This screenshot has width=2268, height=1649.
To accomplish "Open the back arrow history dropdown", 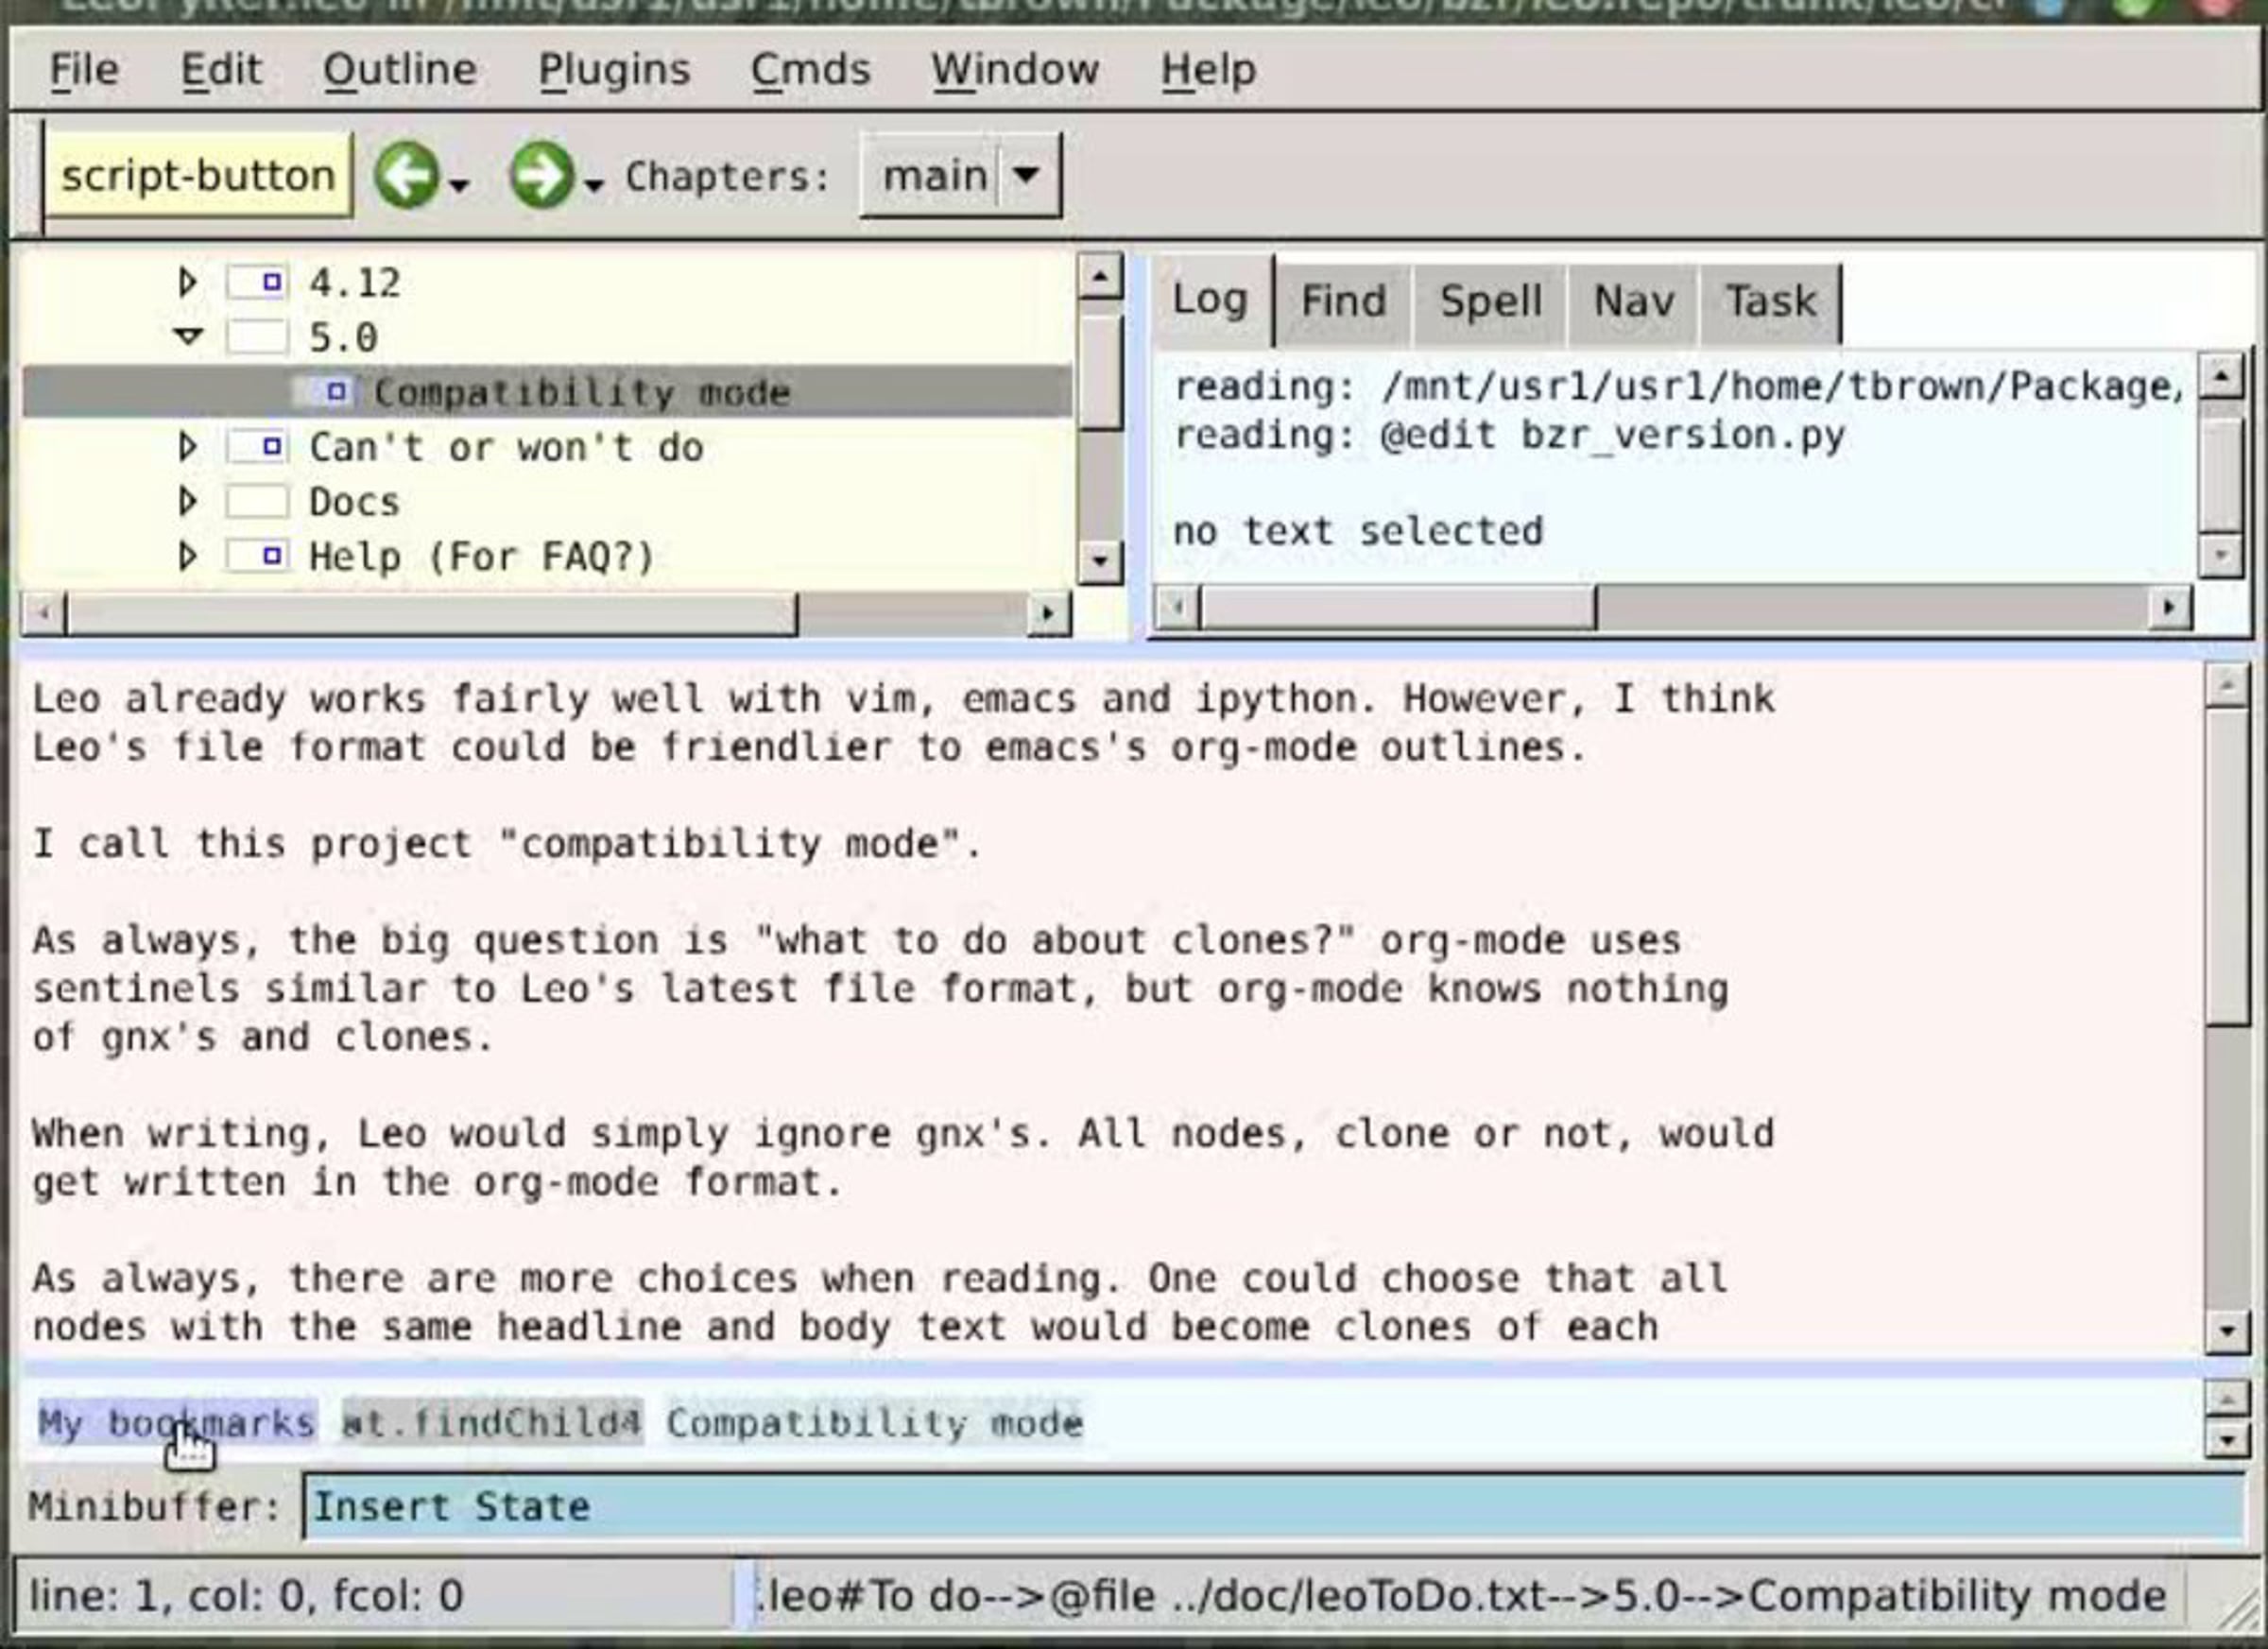I will (459, 185).
